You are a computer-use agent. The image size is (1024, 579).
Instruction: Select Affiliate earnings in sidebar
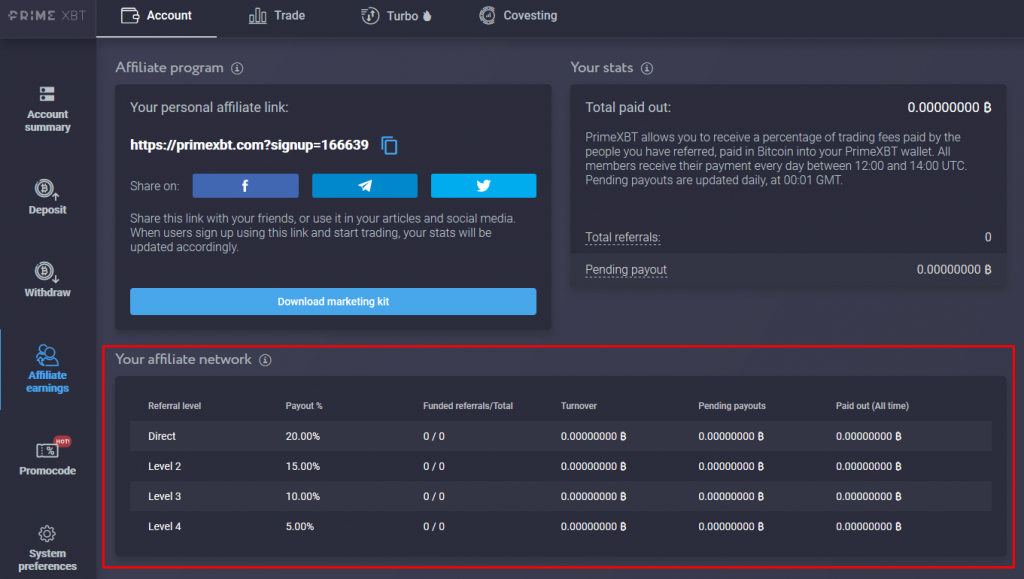pyautogui.click(x=47, y=369)
